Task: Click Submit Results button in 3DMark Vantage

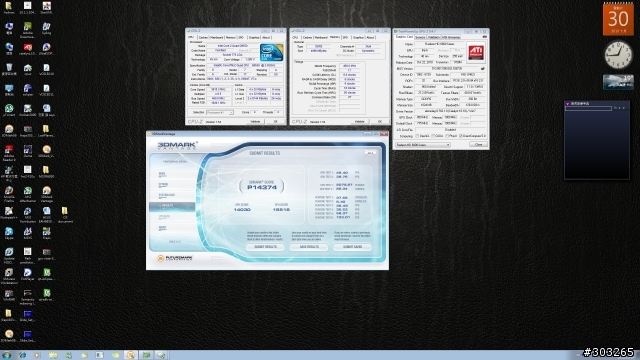Action: 265,247
